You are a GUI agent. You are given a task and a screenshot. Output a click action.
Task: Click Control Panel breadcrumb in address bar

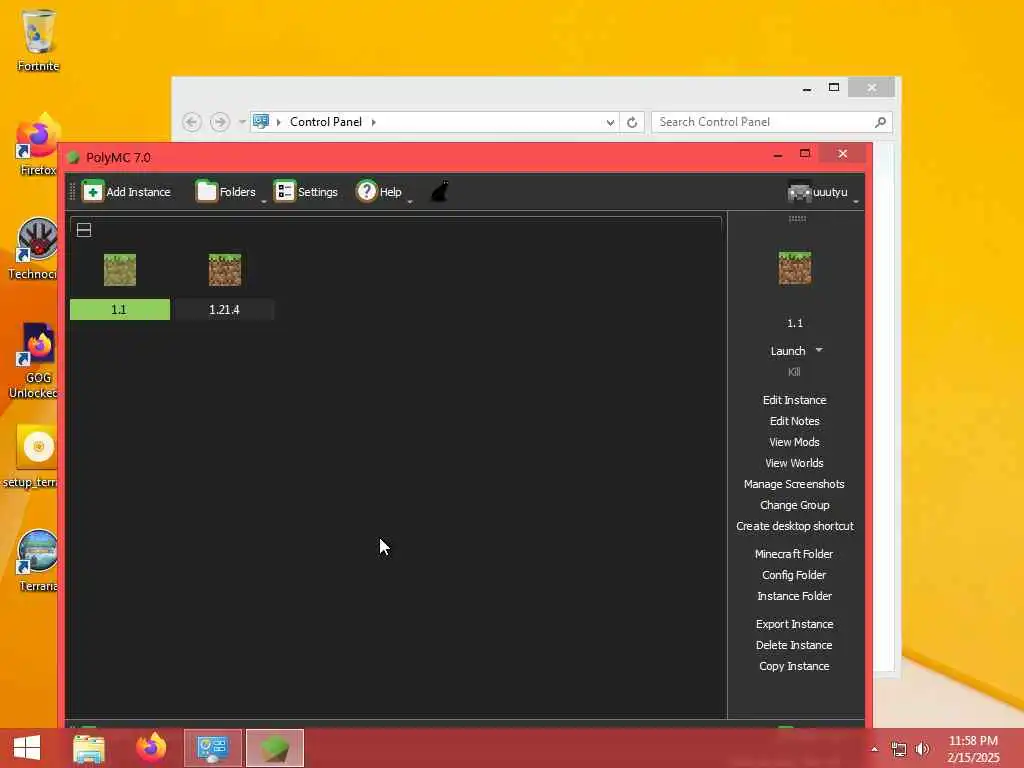326,122
